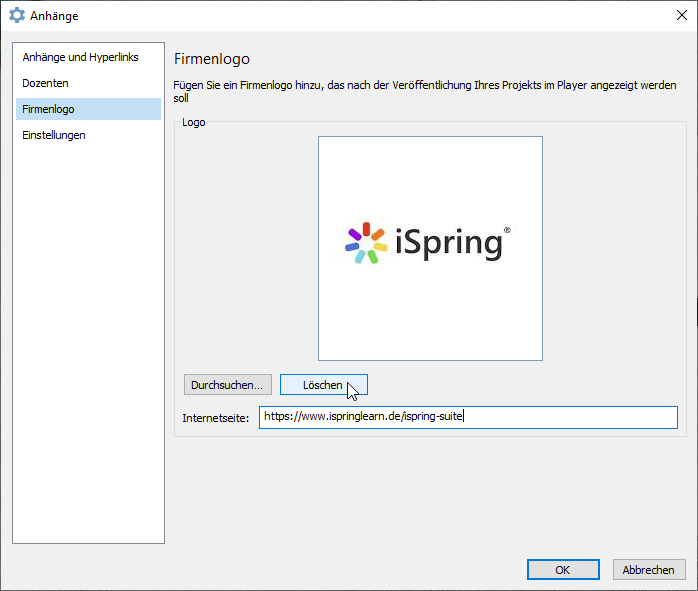Click the colorful iSpring flower symbol

point(365,243)
